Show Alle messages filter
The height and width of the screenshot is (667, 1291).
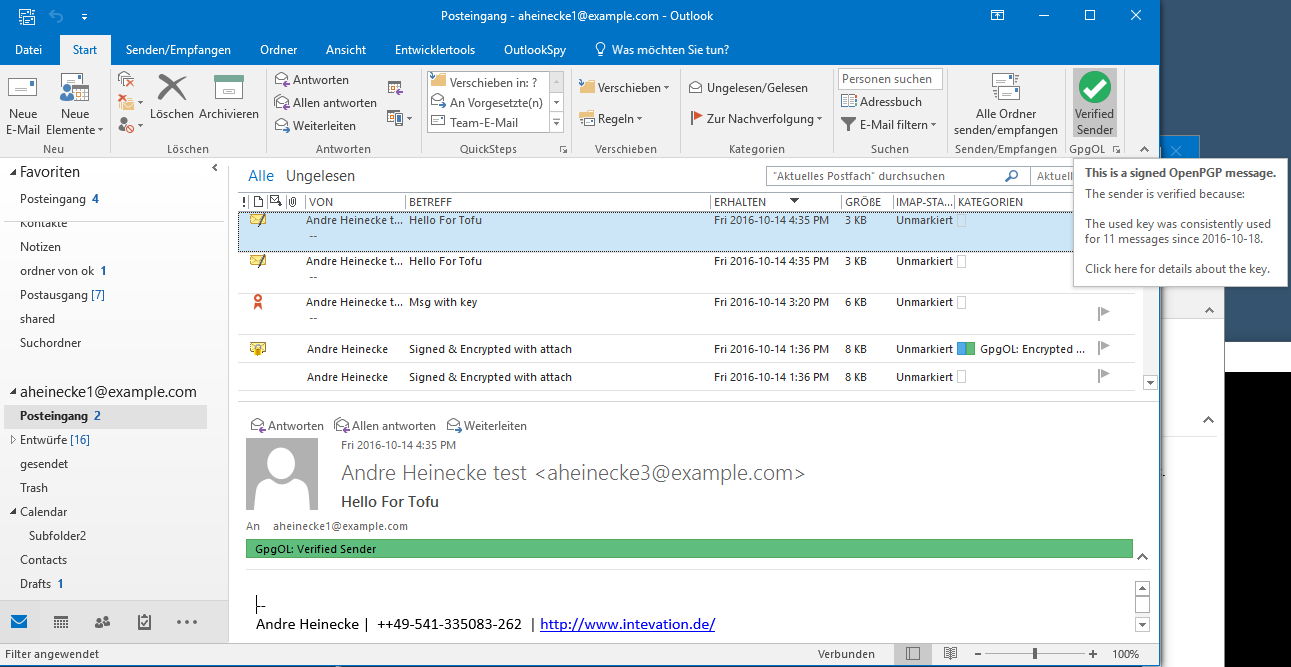pyautogui.click(x=261, y=176)
